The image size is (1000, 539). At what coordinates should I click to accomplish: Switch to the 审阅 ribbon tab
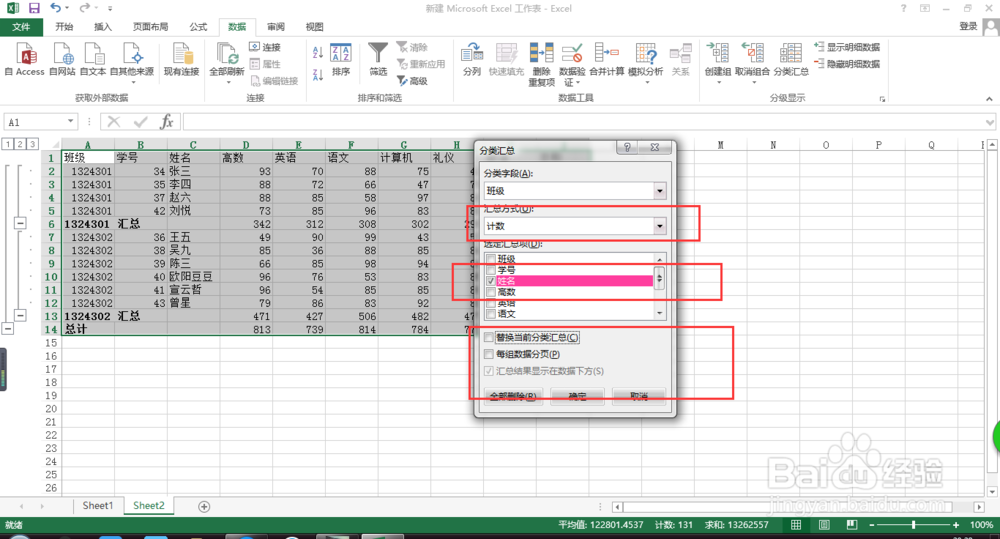click(276, 27)
